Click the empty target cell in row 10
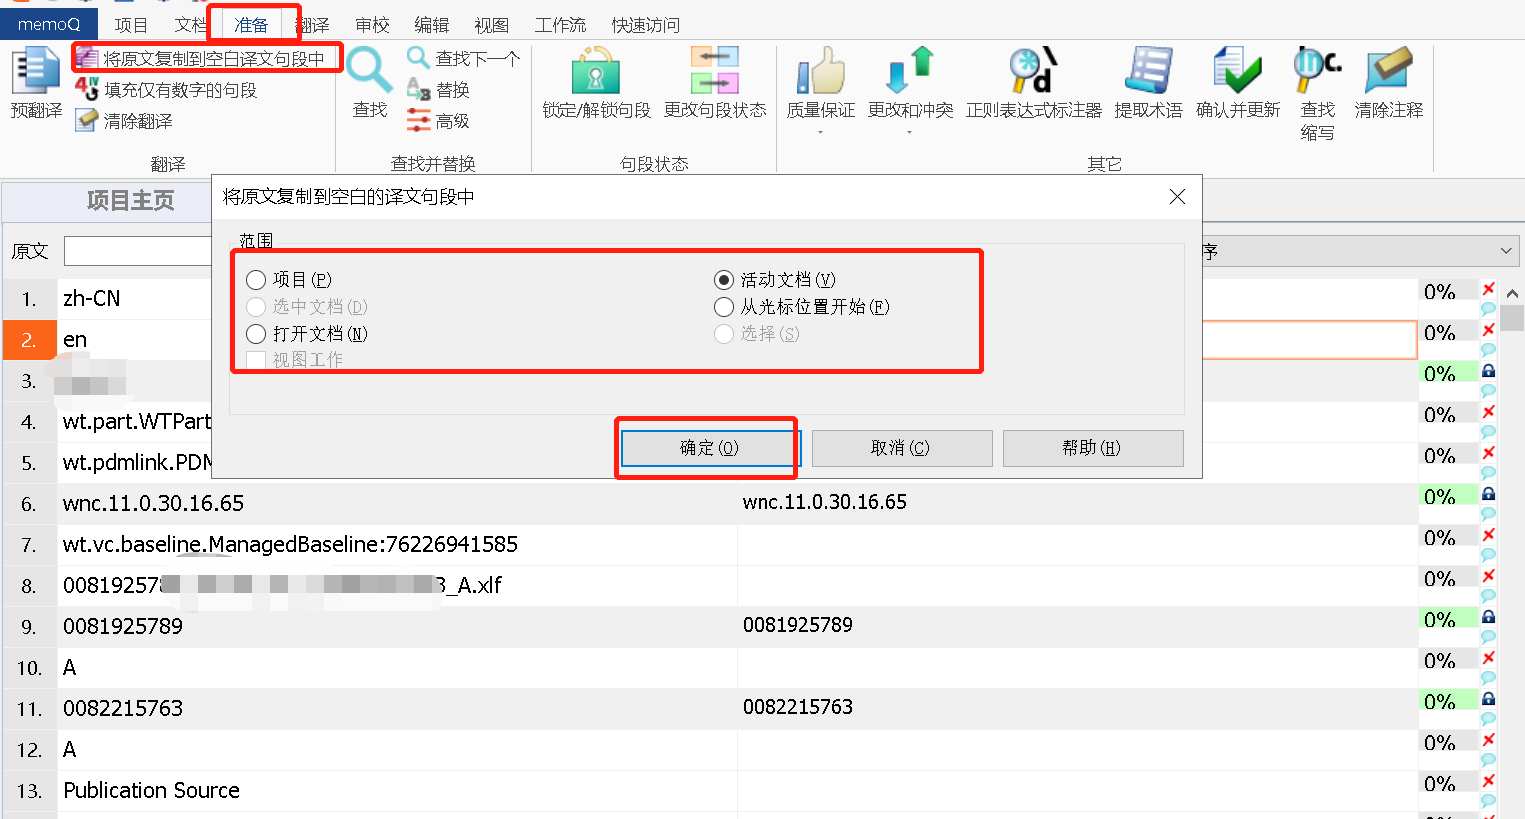1525x819 pixels. (1077, 667)
